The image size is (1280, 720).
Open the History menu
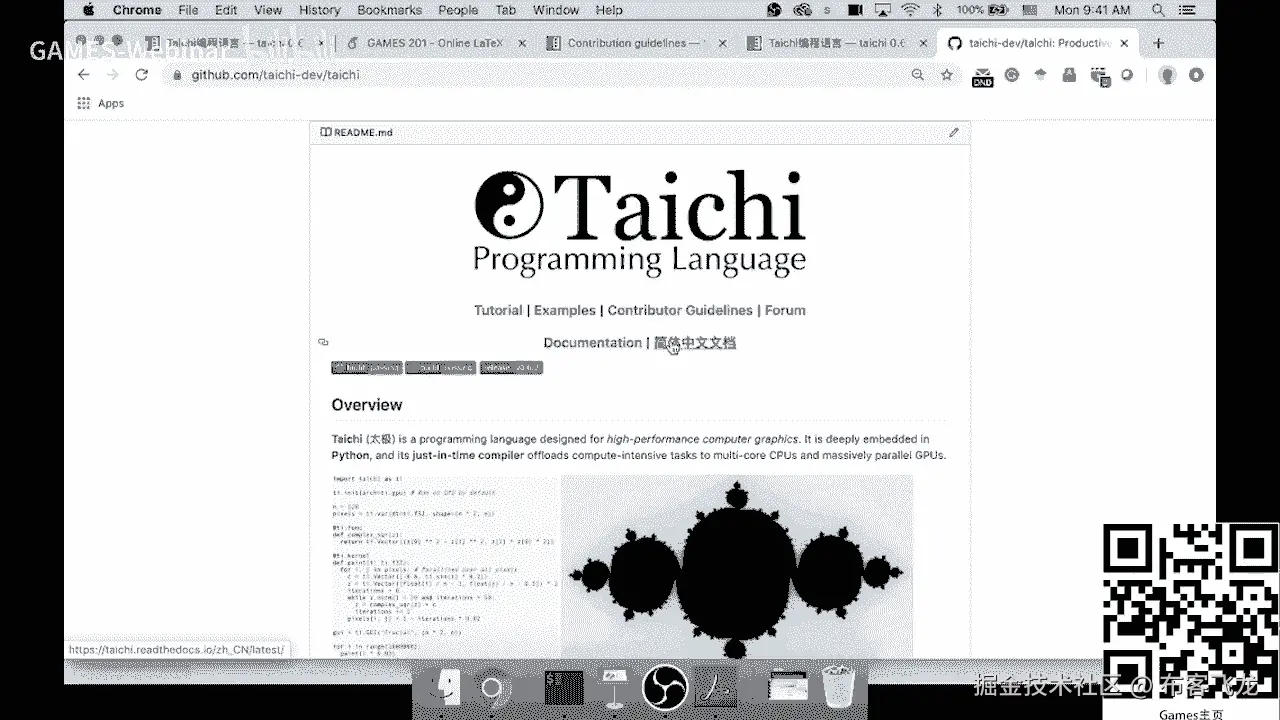319,10
